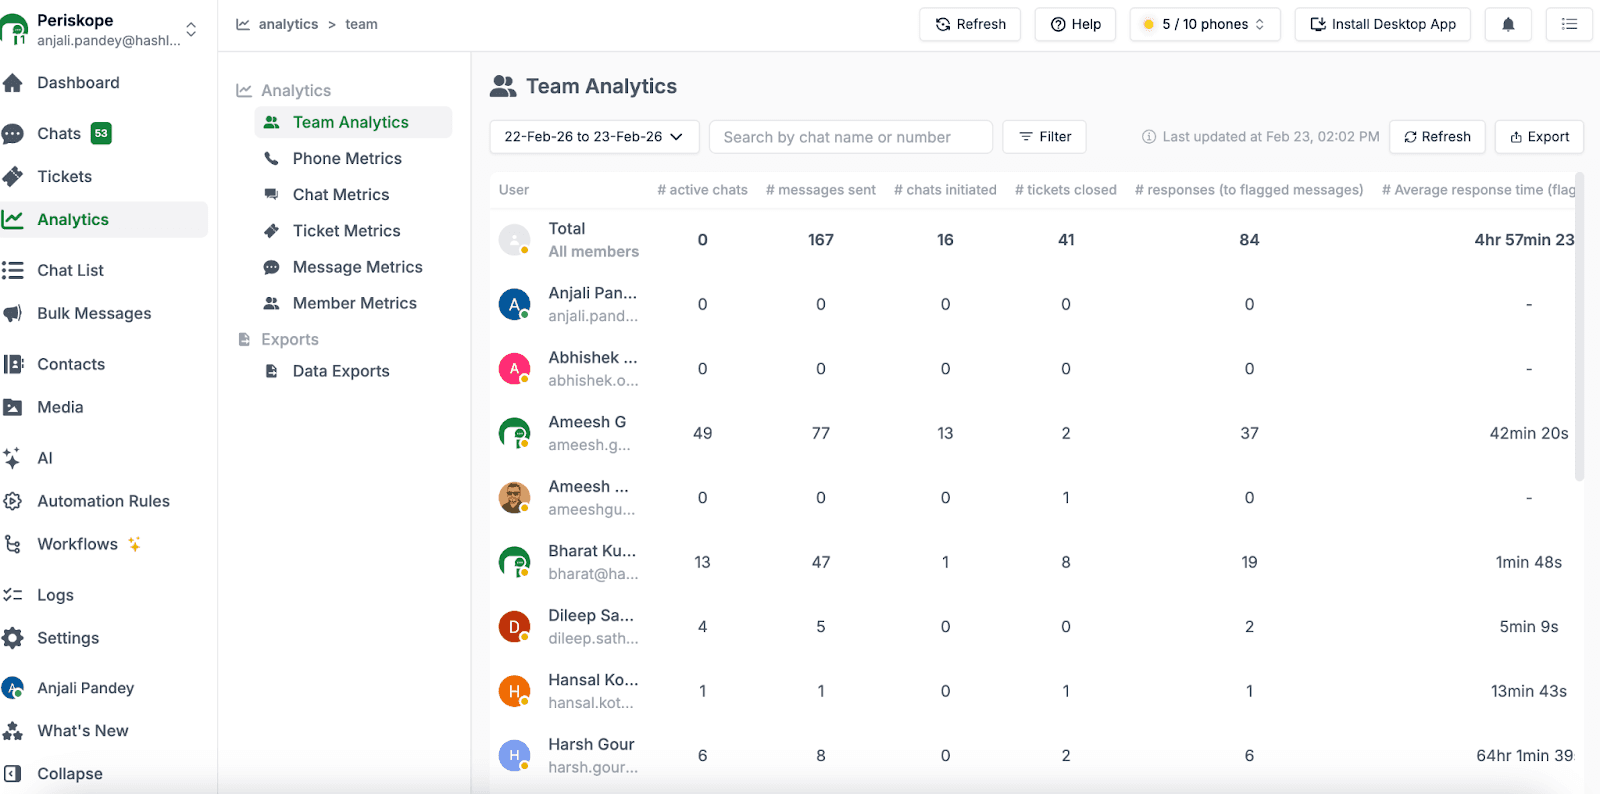Click the Phone Metrics handset icon

[271, 158]
